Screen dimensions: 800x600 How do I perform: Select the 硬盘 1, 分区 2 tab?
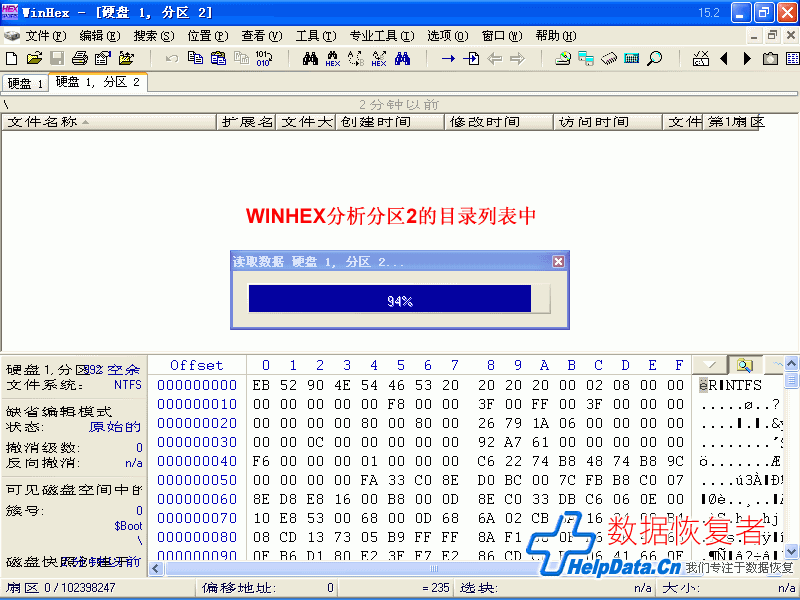coord(98,82)
